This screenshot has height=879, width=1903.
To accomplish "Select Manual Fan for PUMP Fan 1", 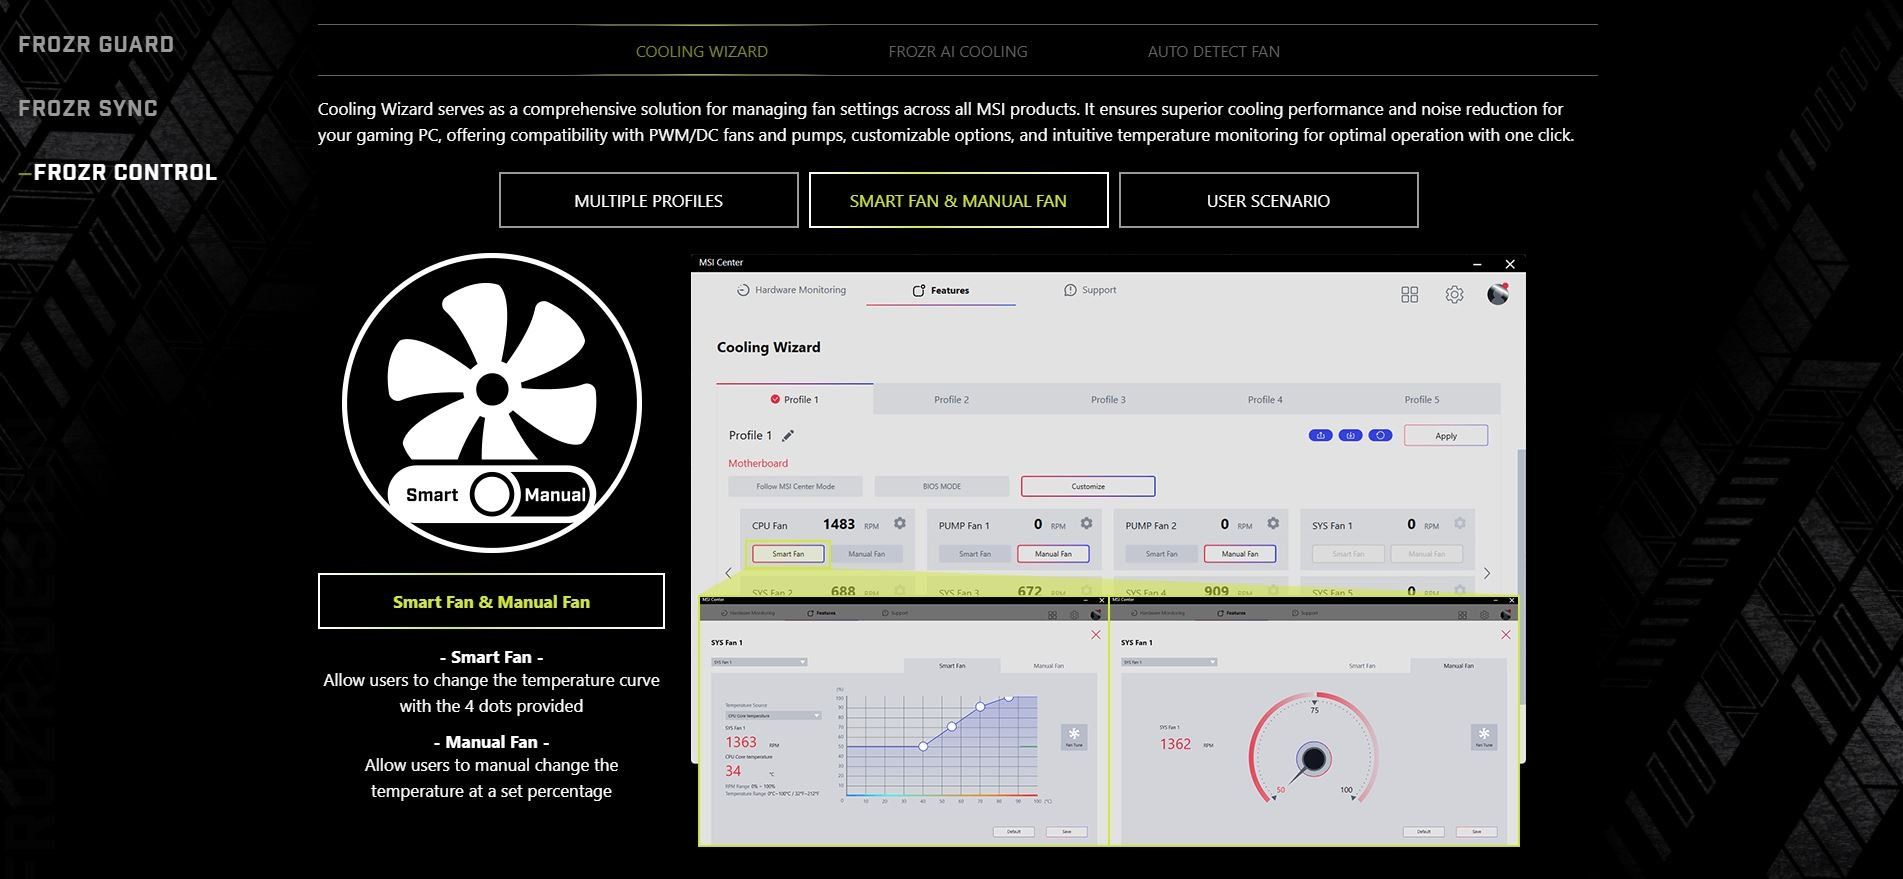I will (x=1053, y=553).
